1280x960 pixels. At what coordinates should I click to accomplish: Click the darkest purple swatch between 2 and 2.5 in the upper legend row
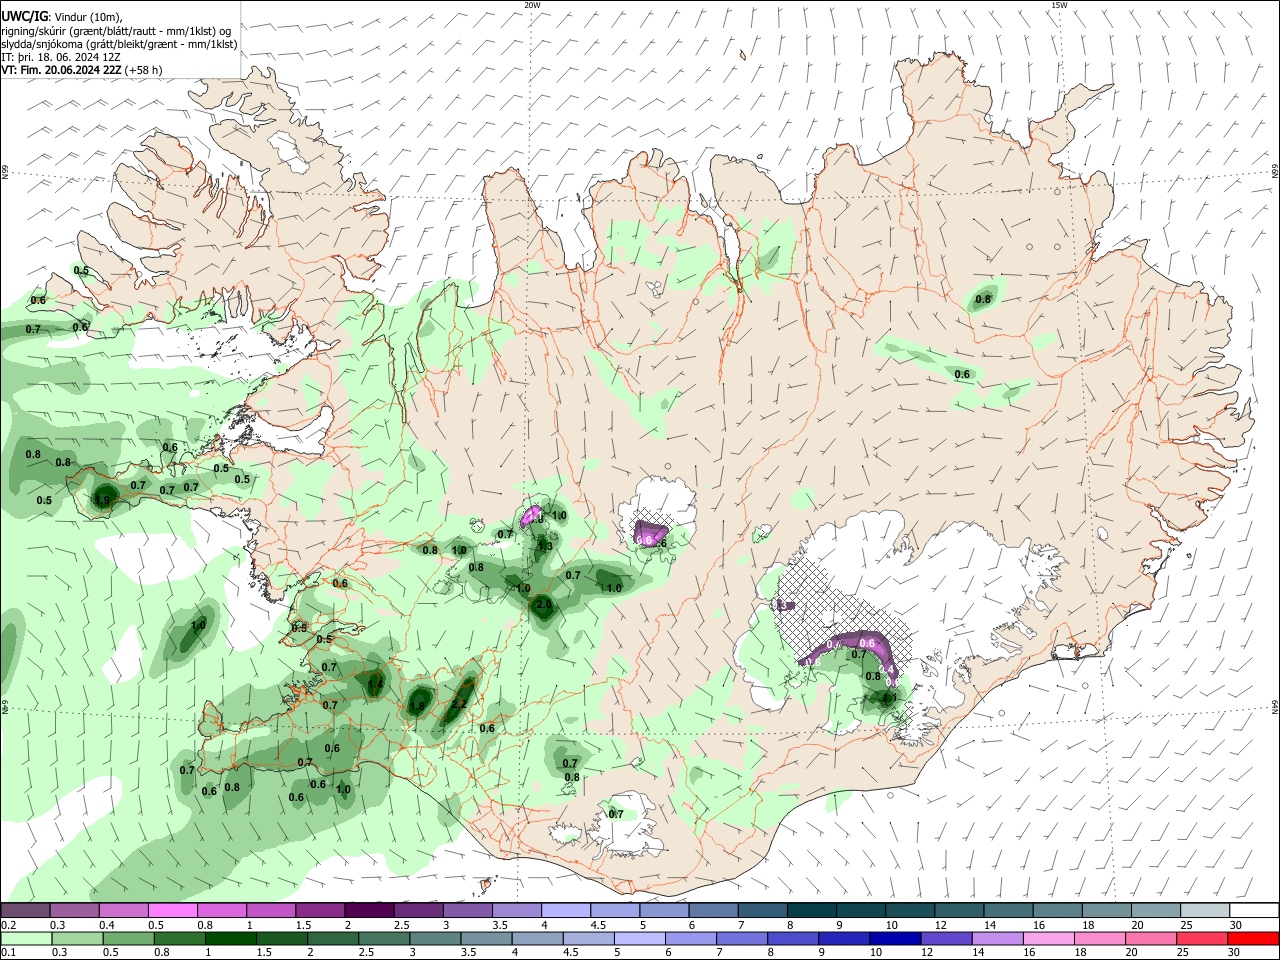368,911
